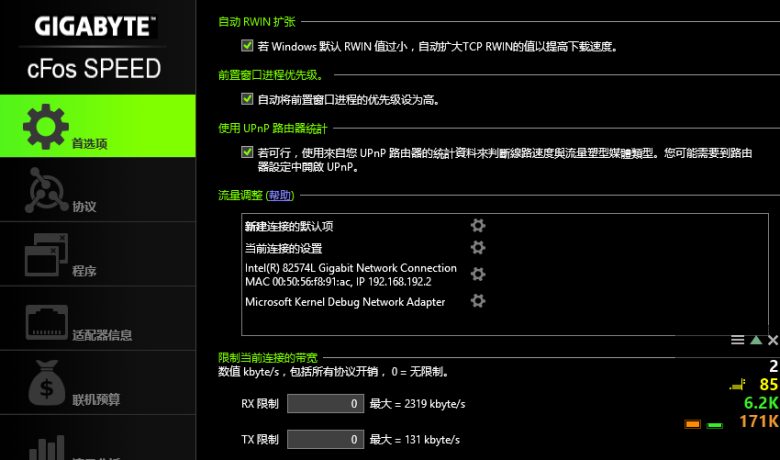The image size is (780, 460).
Task: Open the 联机预算 money bag icon
Action: [x=46, y=383]
